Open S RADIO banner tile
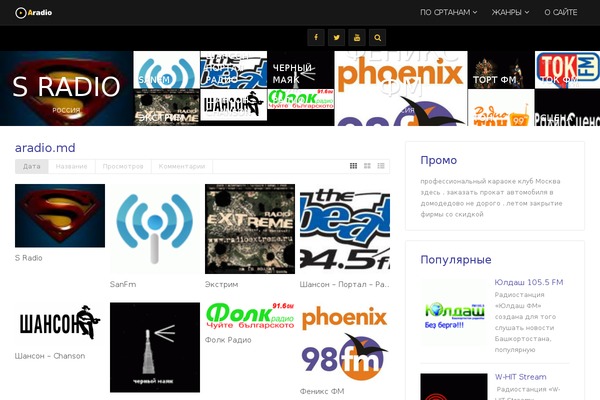The image size is (600, 400). coord(66,88)
